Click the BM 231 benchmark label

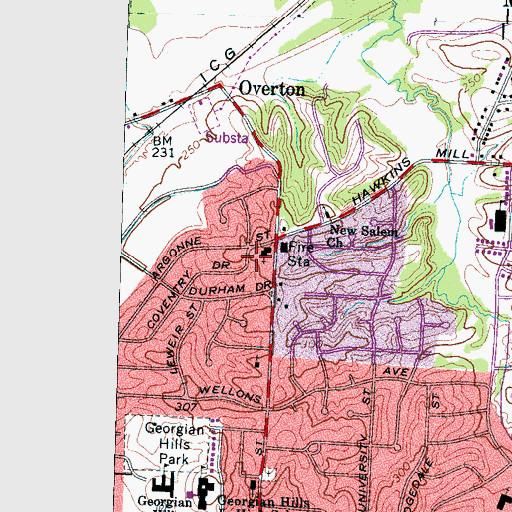click(163, 147)
